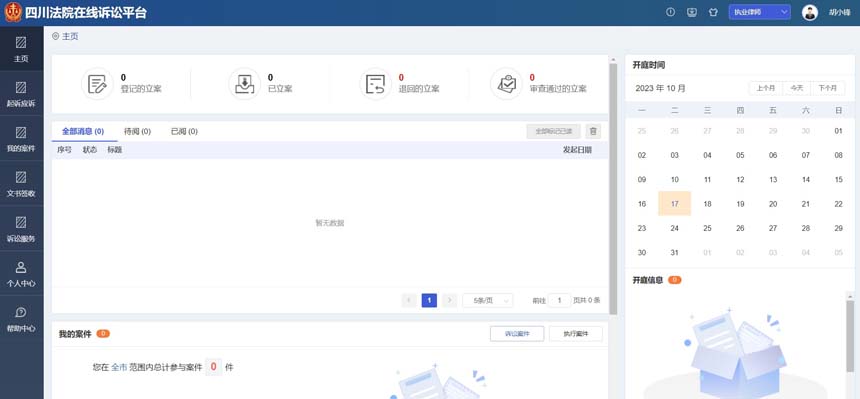Image resolution: width=860 pixels, height=399 pixels.
Task: Select date 22 on the calendar
Action: pos(838,204)
